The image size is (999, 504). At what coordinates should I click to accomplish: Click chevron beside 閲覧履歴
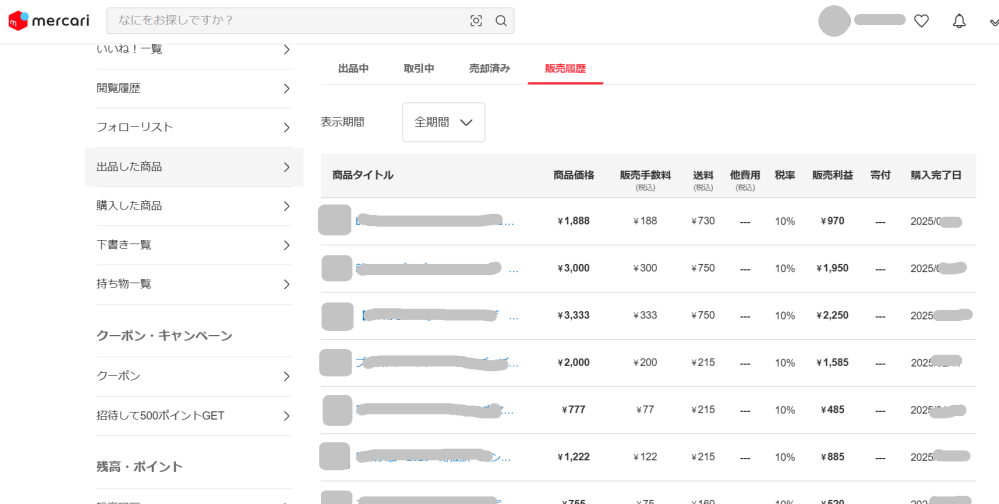286,89
